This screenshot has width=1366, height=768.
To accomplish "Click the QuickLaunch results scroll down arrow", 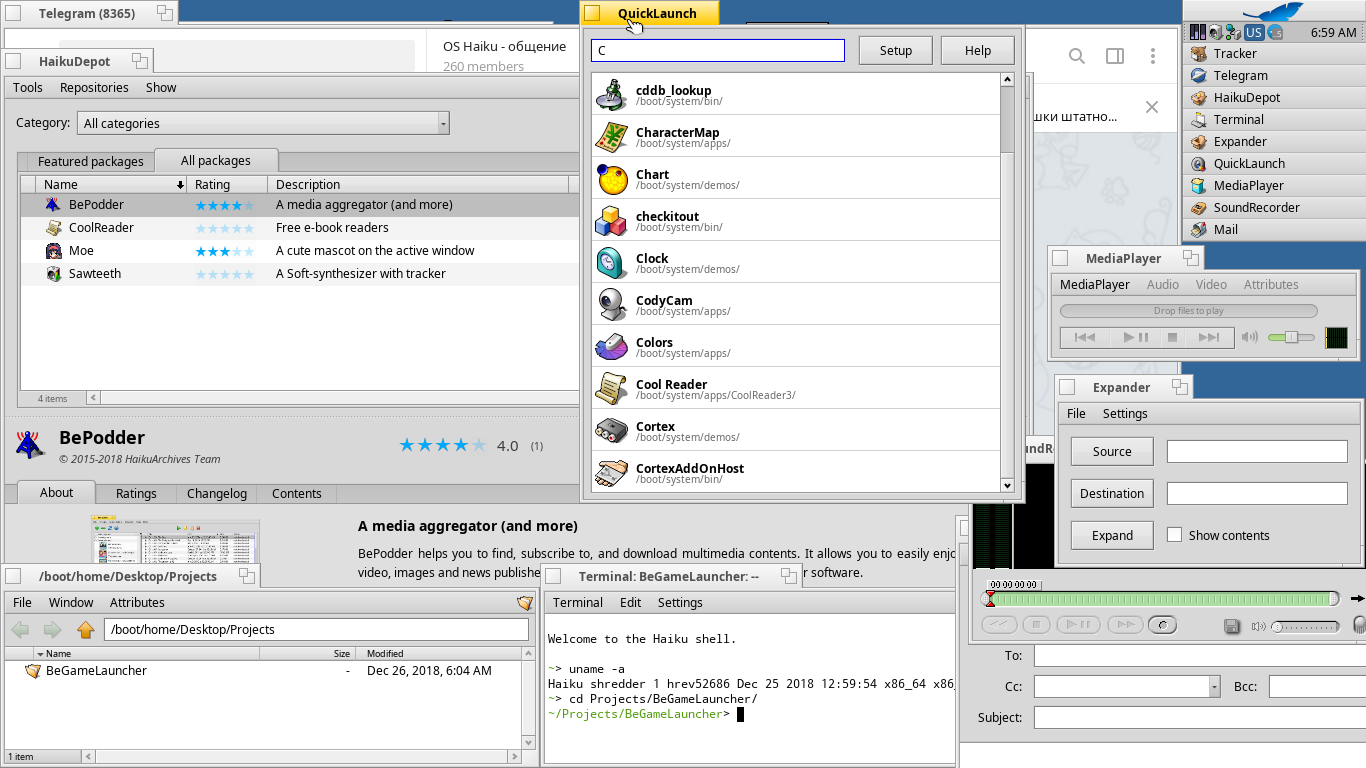I will click(1008, 486).
